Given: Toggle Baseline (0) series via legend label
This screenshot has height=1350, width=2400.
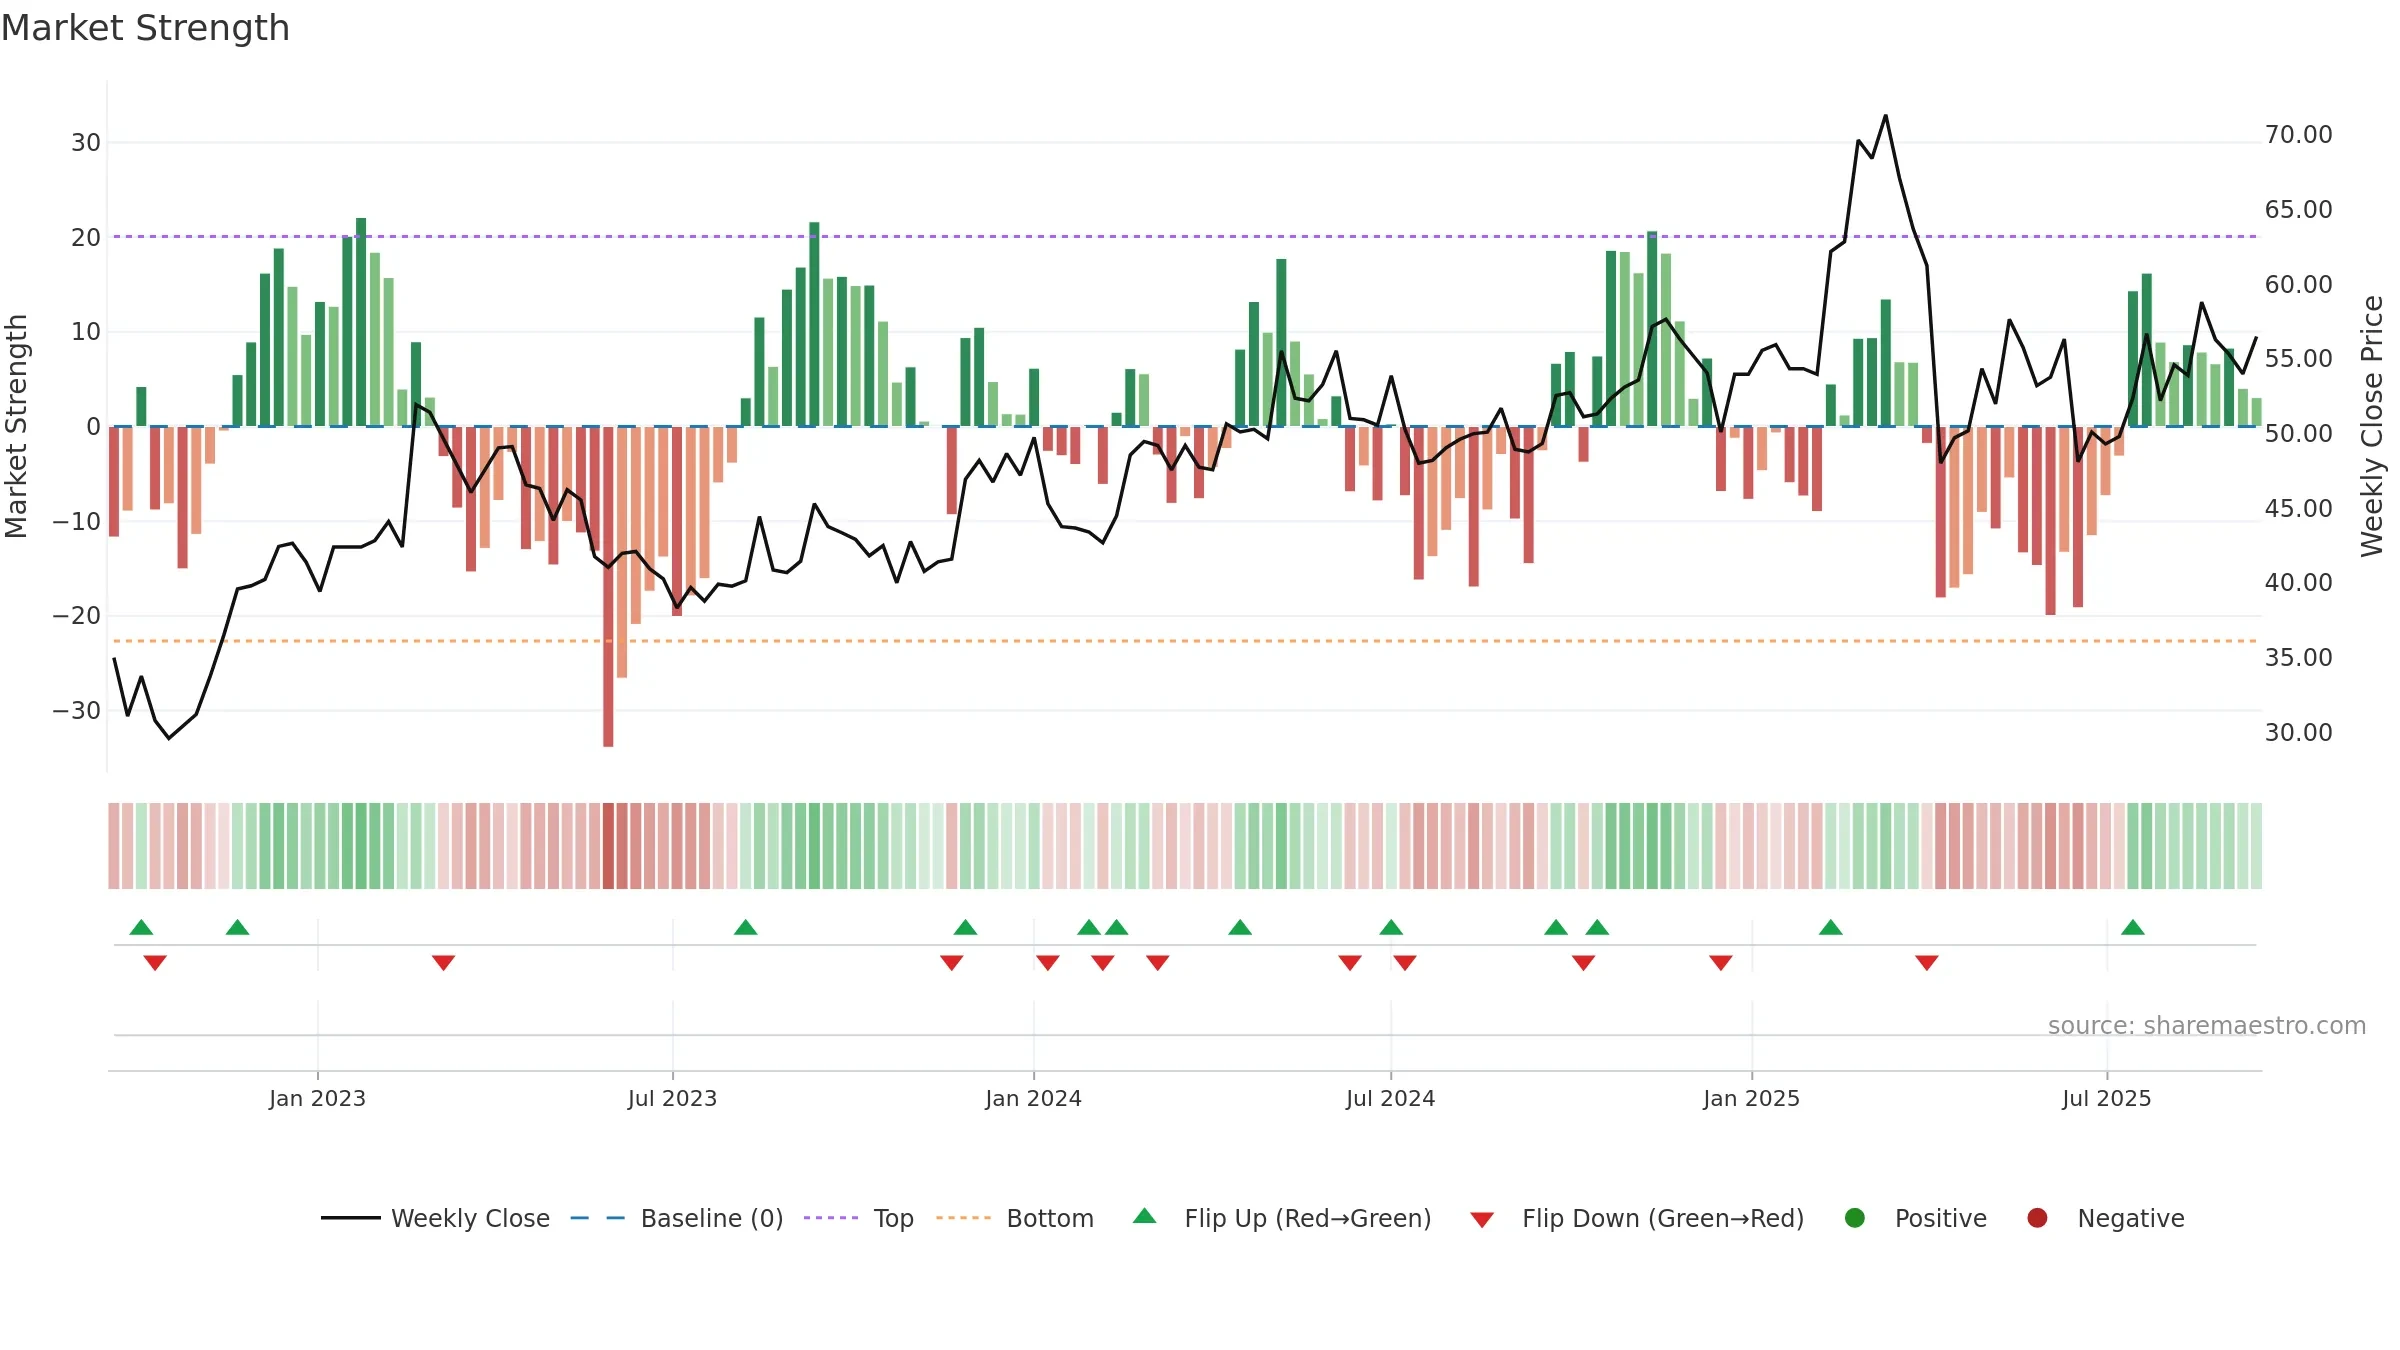Looking at the screenshot, I should pos(712,1218).
